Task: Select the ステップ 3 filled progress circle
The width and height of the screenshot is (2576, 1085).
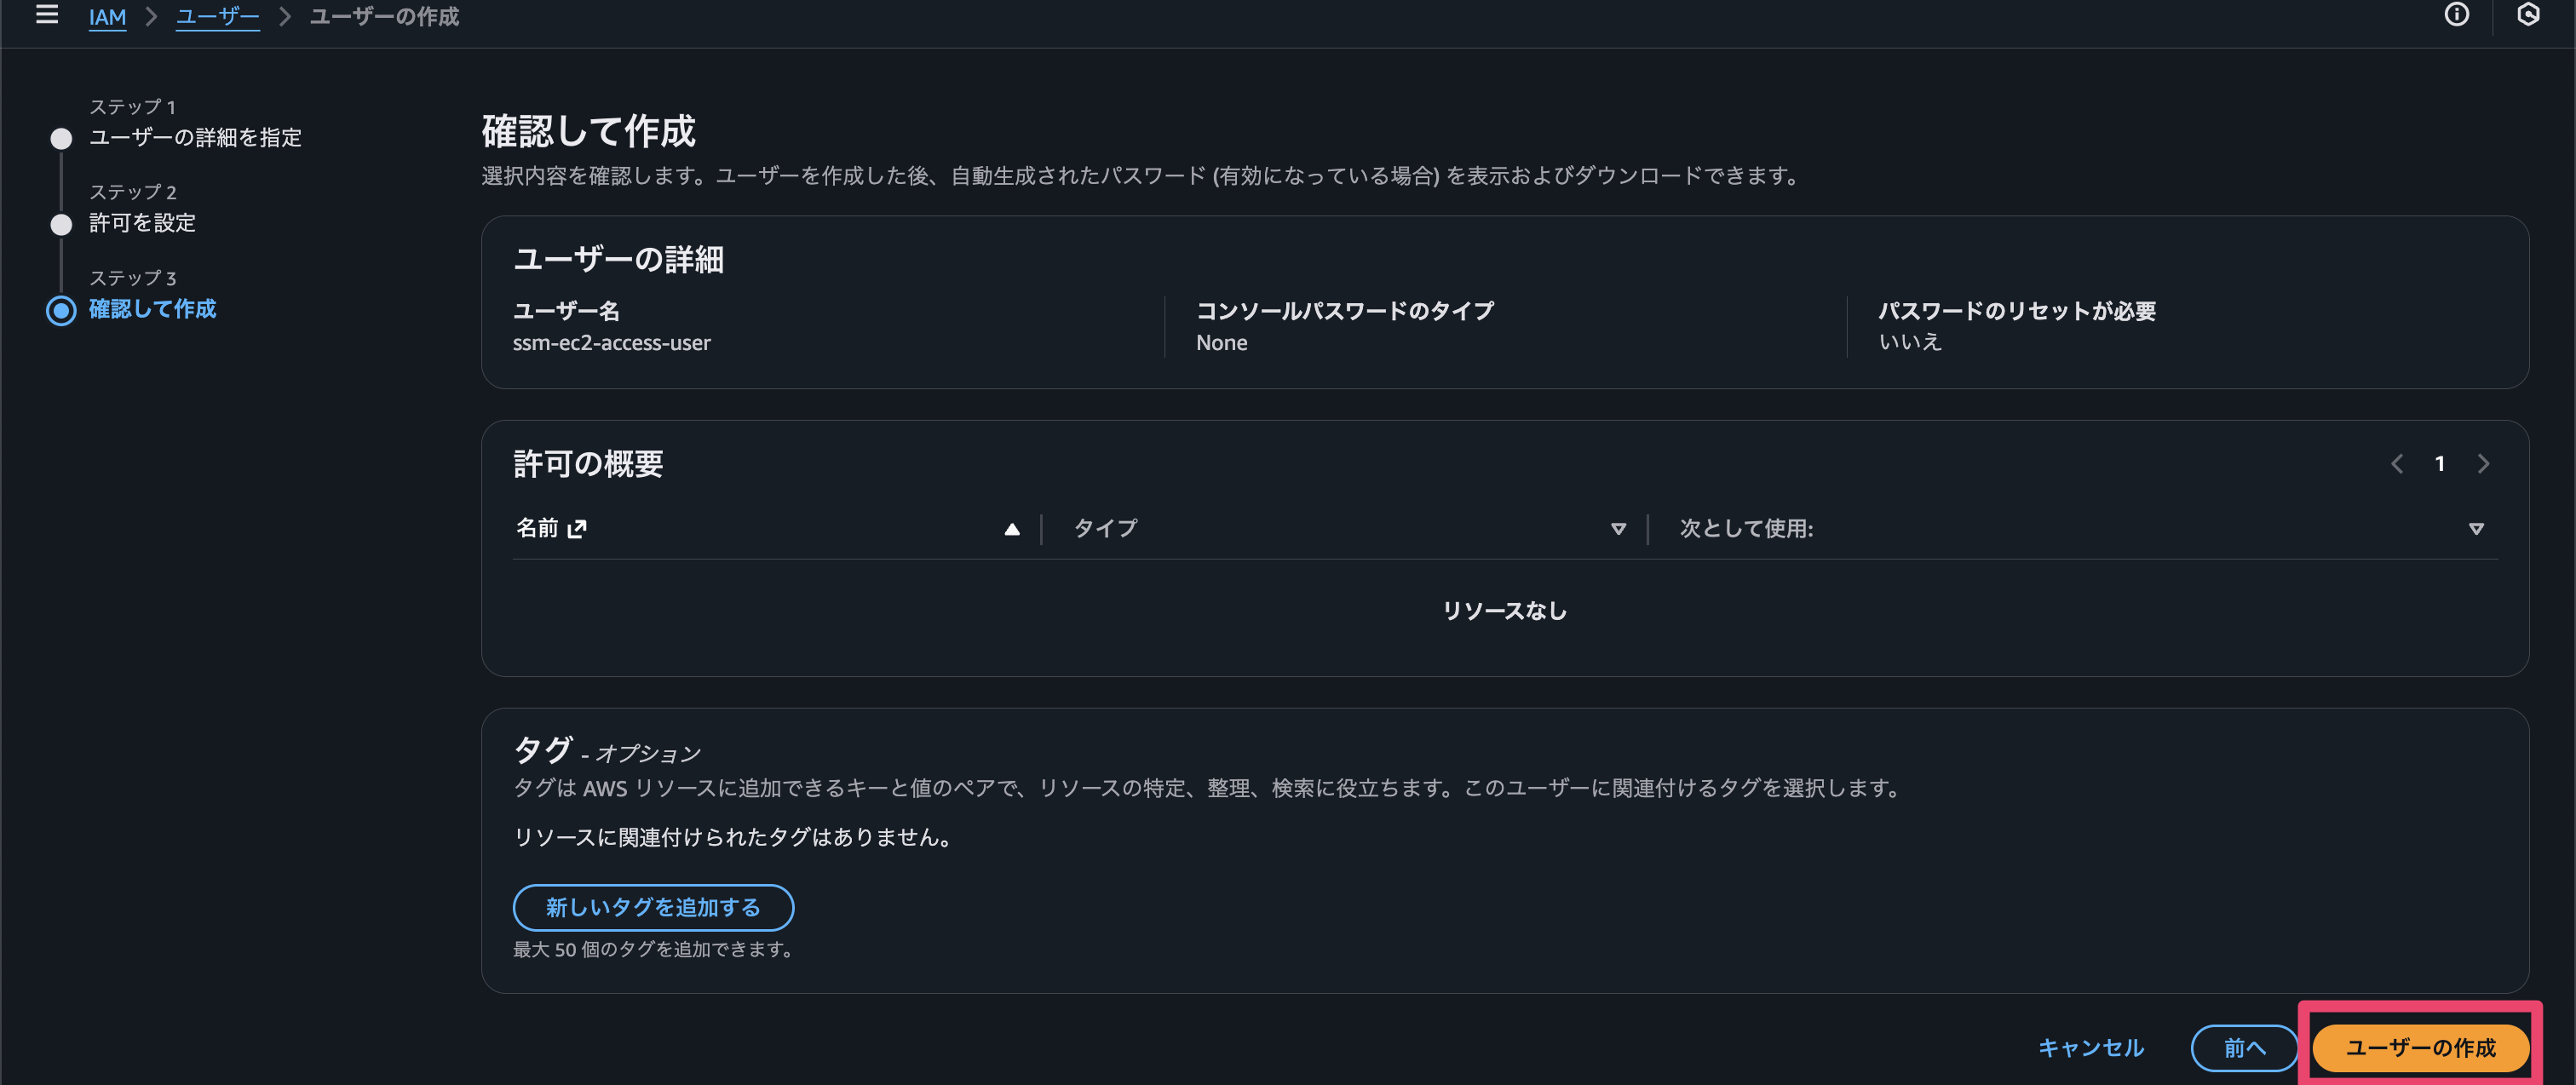Action: (61, 310)
